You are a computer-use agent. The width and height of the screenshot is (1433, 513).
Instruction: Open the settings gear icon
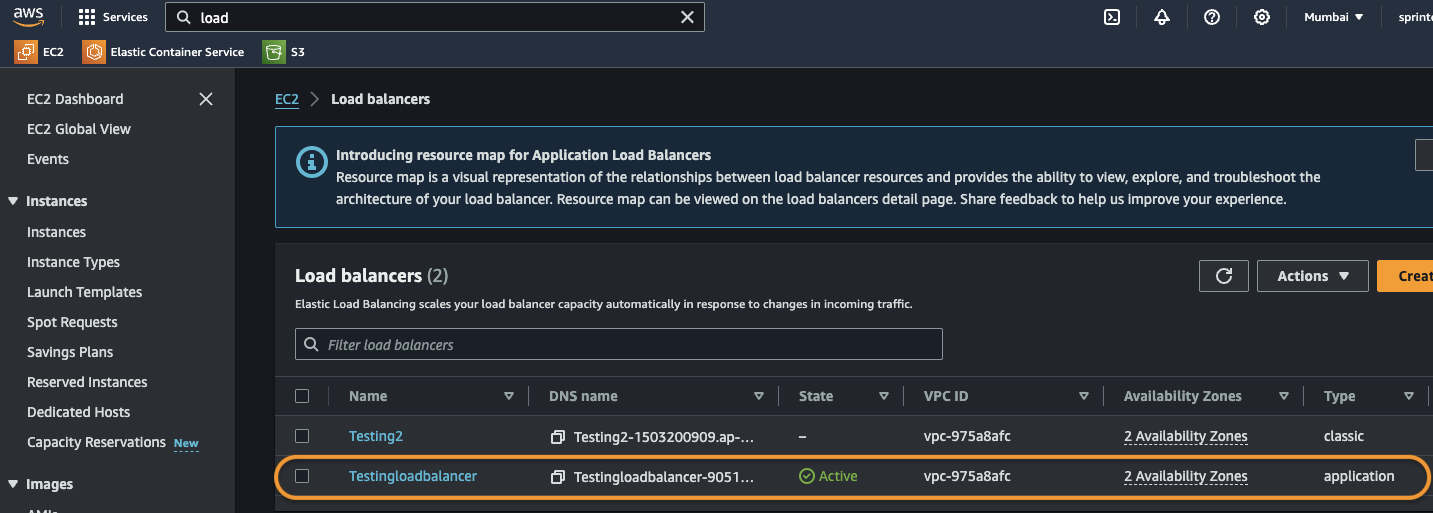click(1262, 17)
